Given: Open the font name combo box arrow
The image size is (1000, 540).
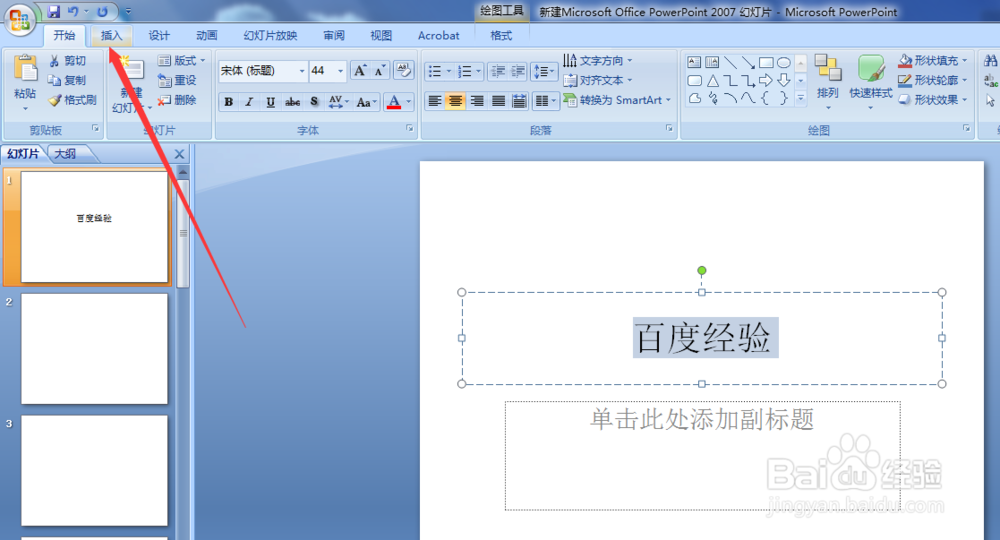Looking at the screenshot, I should coord(302,71).
